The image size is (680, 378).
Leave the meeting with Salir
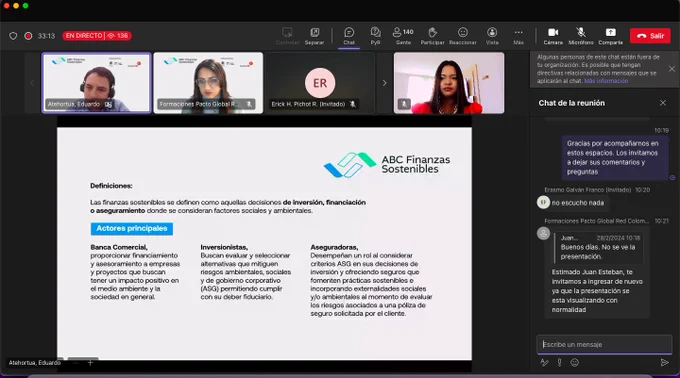pos(650,36)
